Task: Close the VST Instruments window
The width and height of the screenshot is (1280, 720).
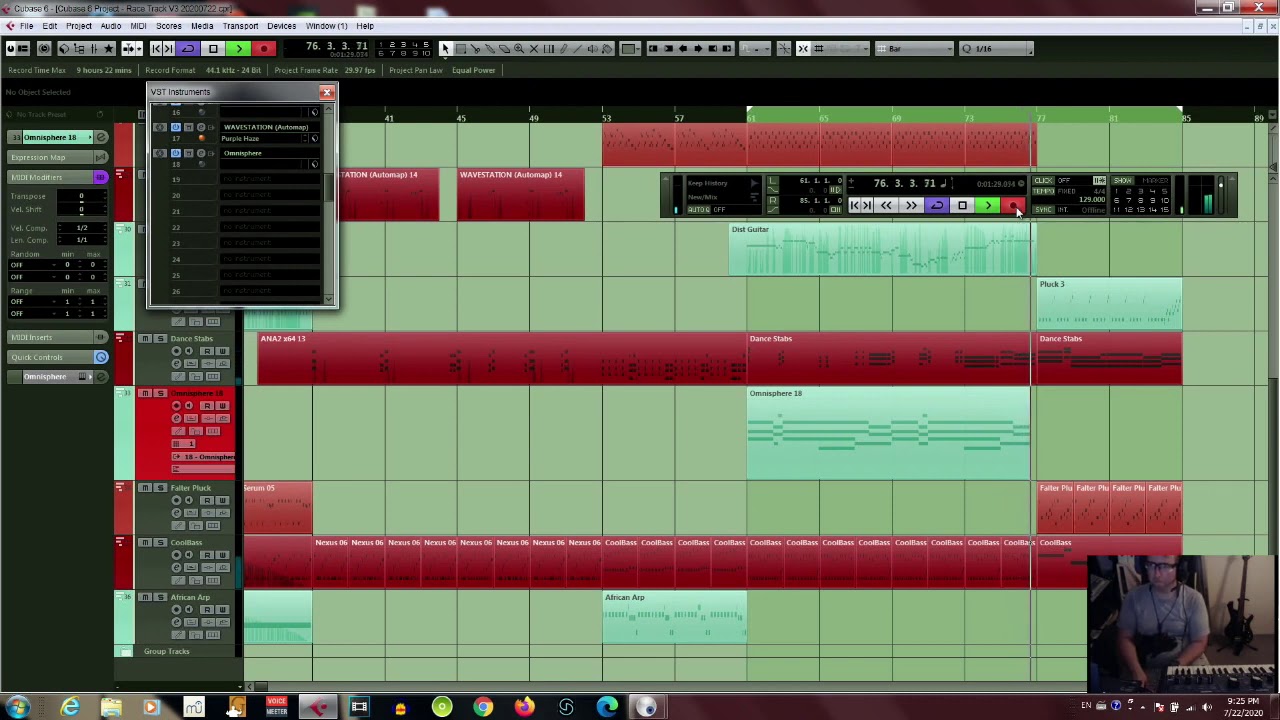Action: [x=327, y=92]
